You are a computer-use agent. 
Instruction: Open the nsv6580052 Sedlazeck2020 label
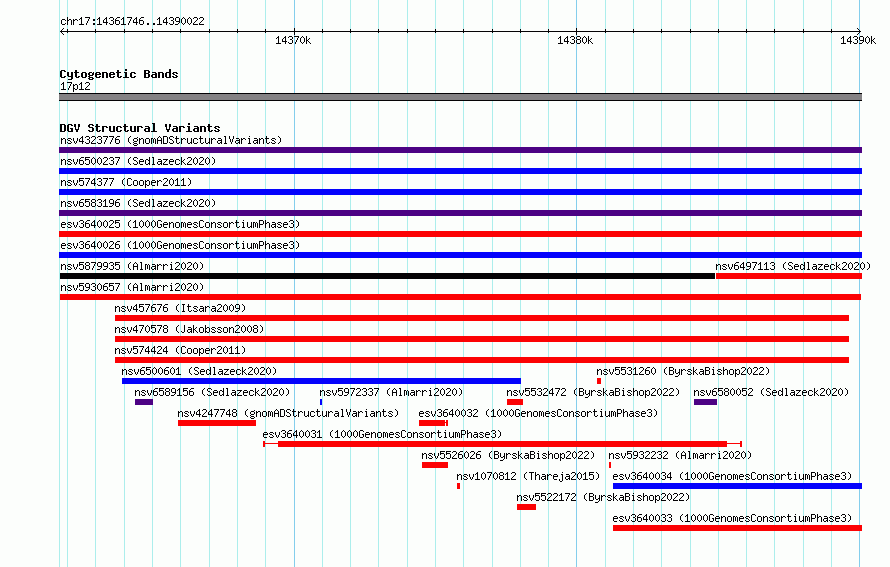coord(771,392)
